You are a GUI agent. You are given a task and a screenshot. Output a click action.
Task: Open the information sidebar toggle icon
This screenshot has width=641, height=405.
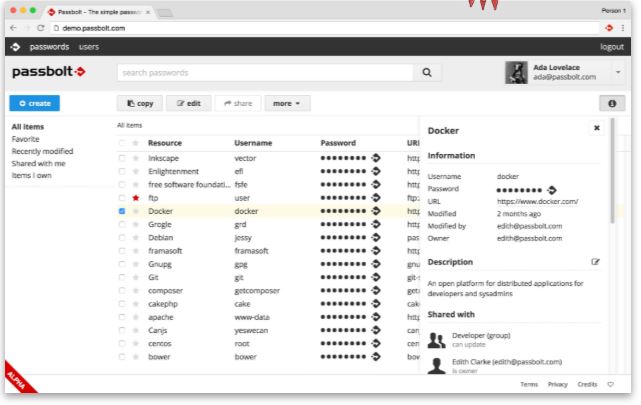[612, 103]
